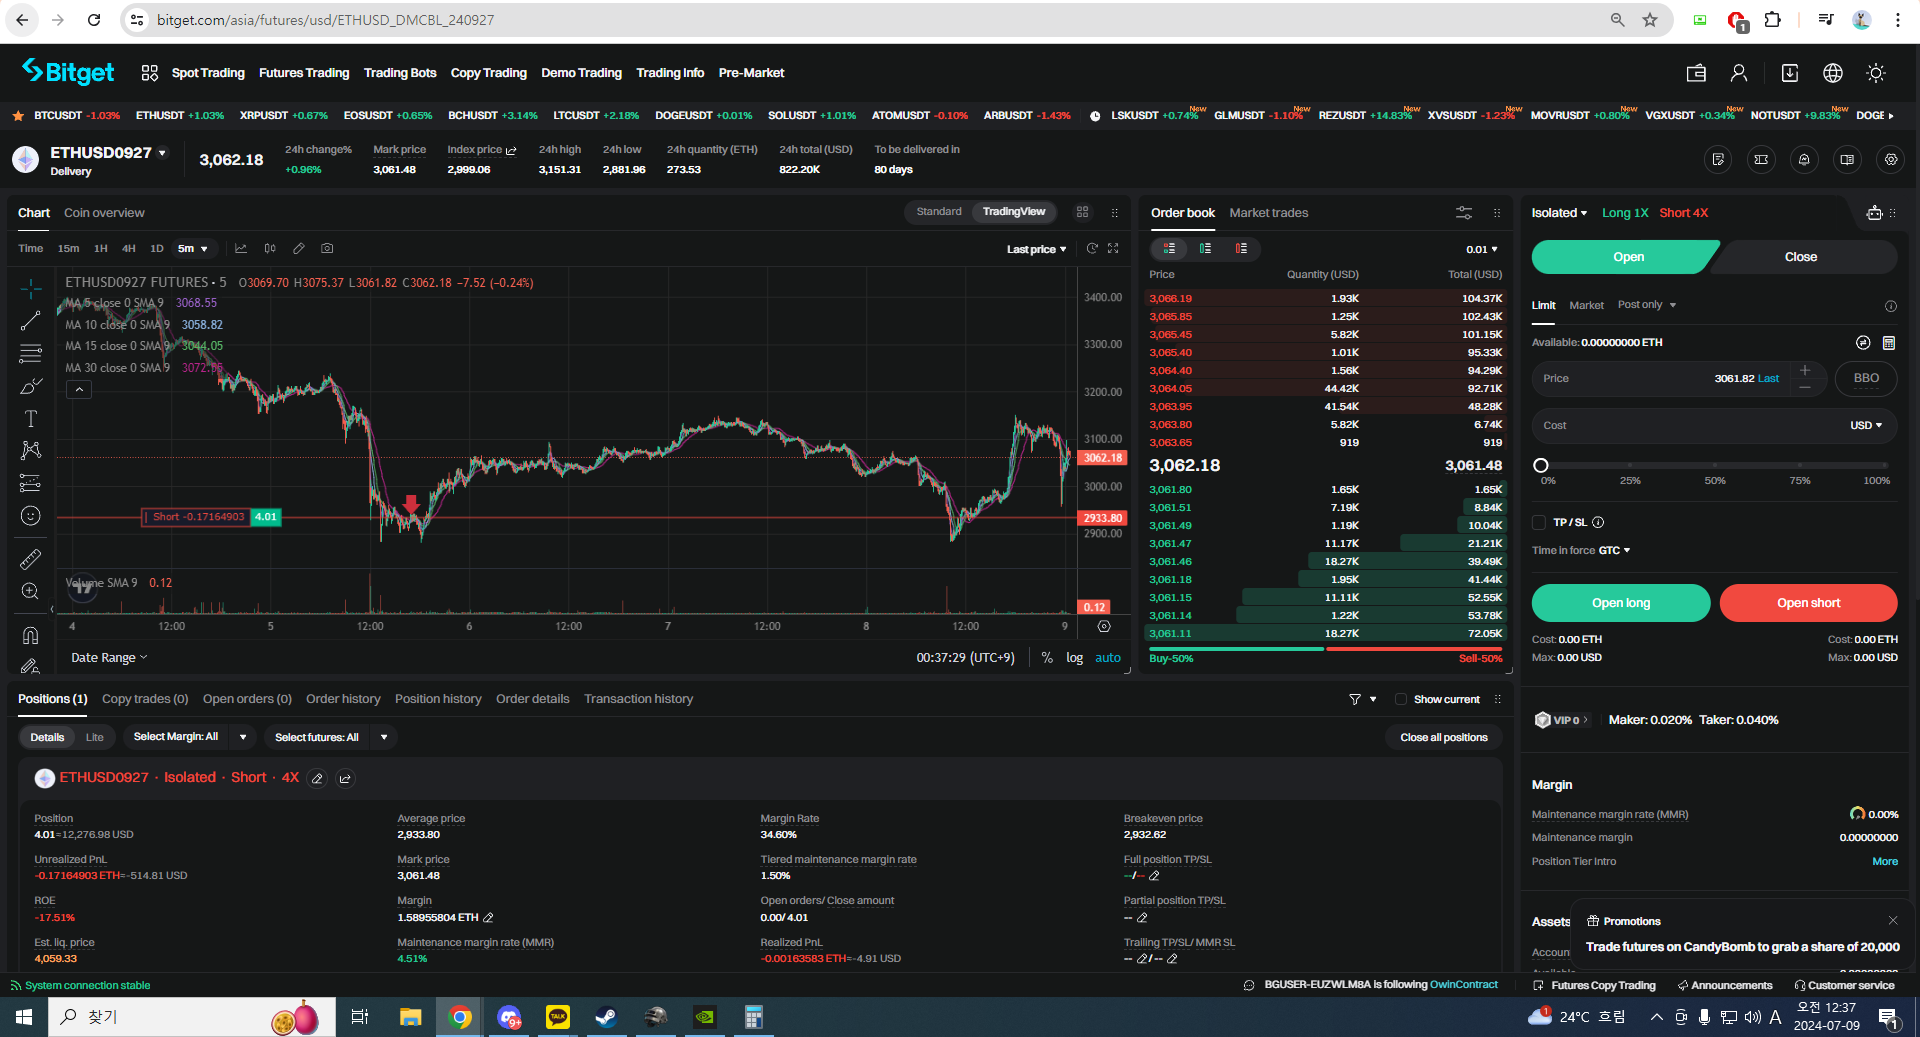Click the Cost input field

point(1714,425)
